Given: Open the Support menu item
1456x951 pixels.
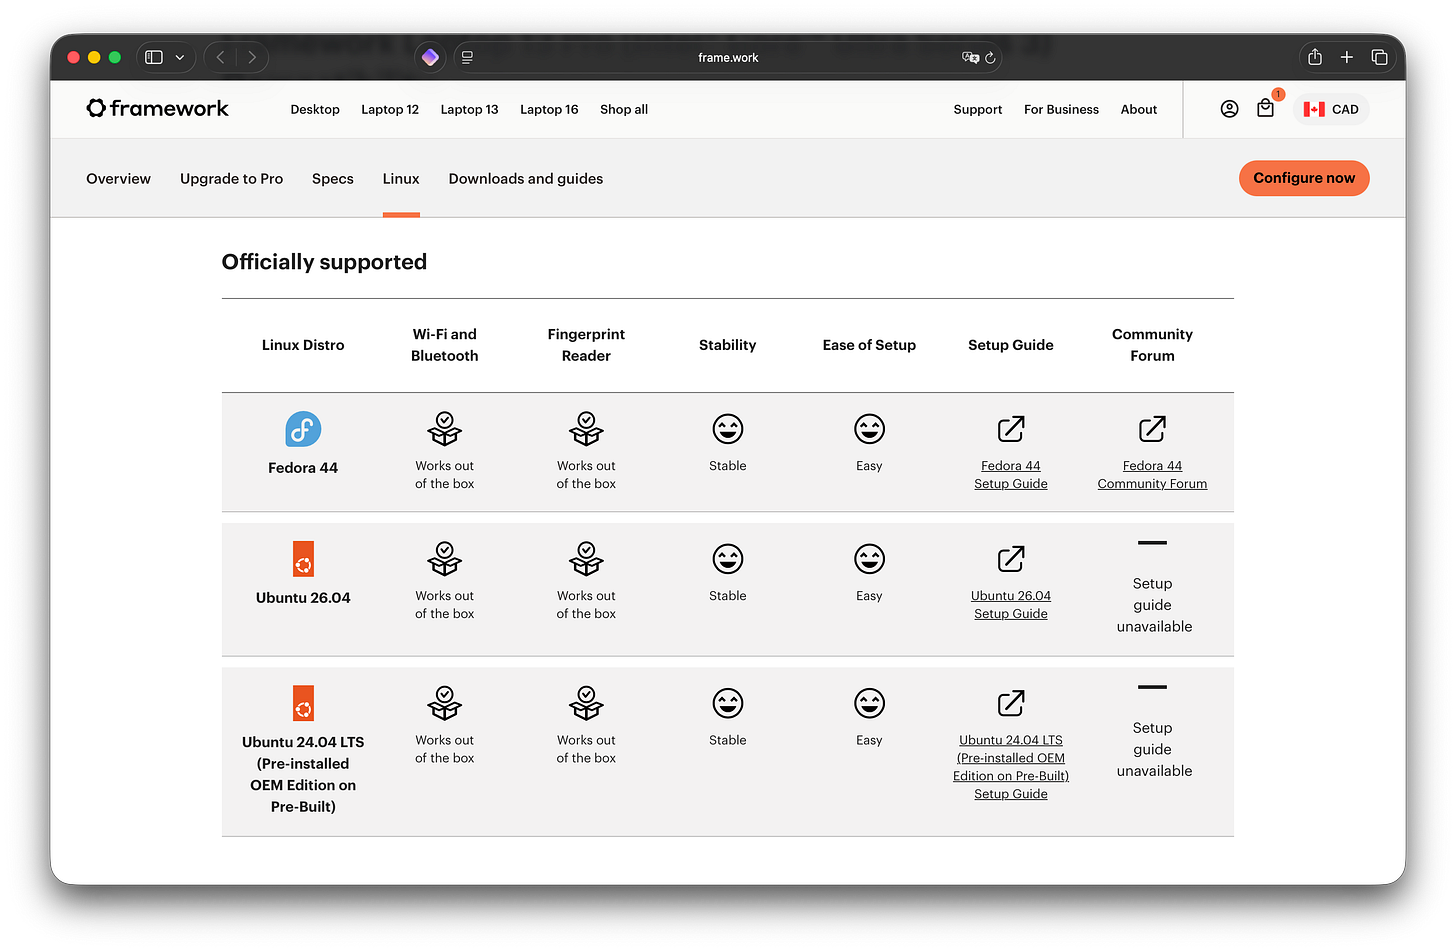Looking at the screenshot, I should tap(978, 109).
